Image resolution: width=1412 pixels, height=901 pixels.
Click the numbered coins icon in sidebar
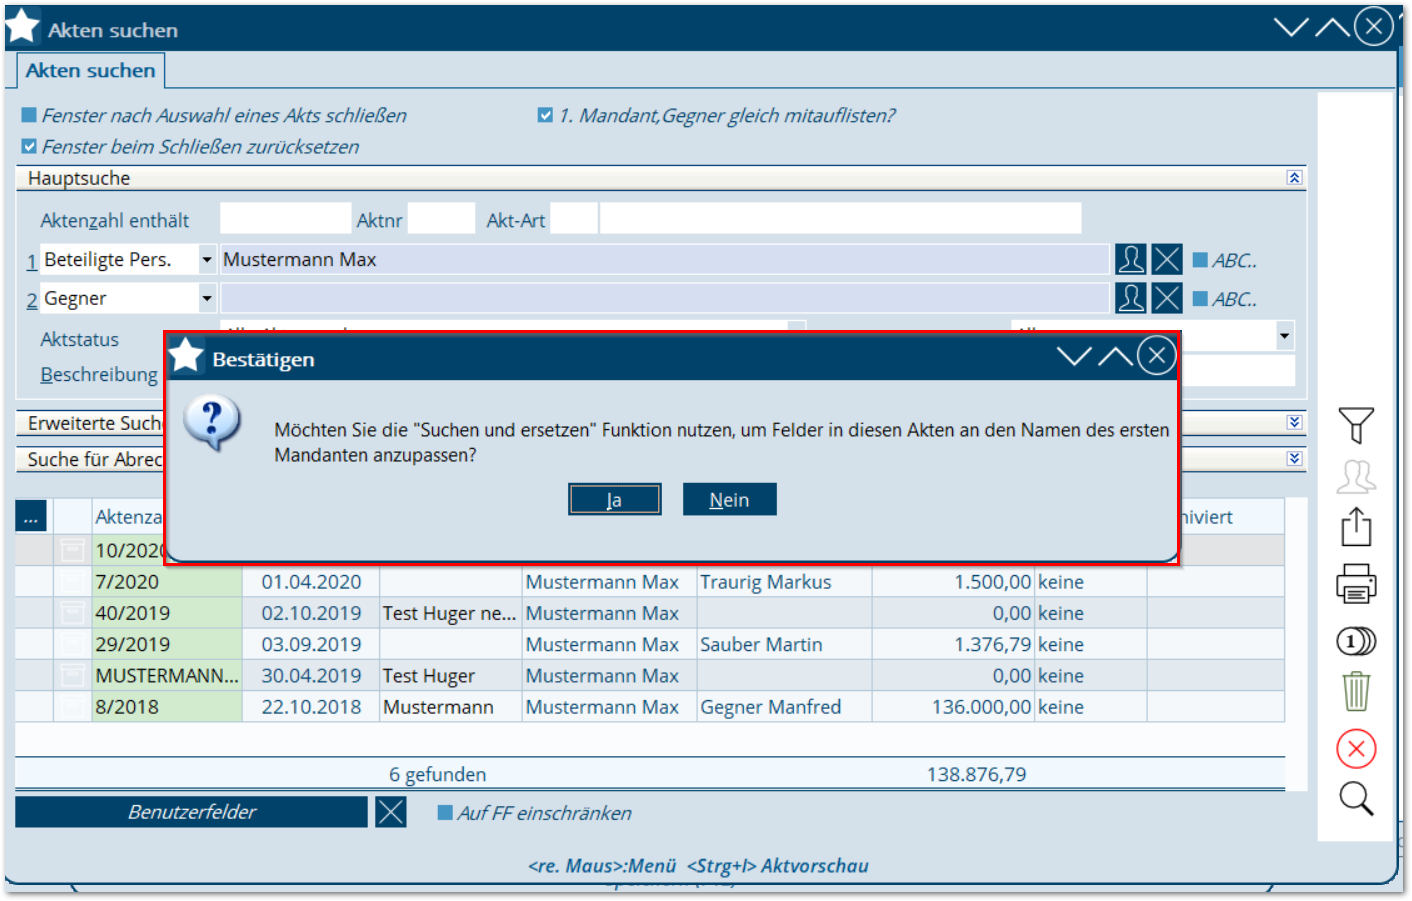pyautogui.click(x=1356, y=641)
